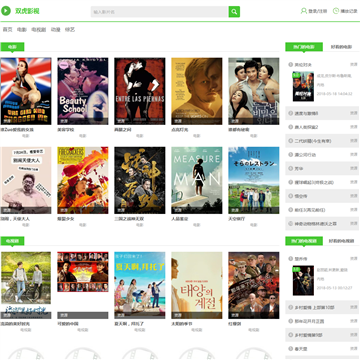
Task: Open the login/register user icon
Action: [x=304, y=11]
